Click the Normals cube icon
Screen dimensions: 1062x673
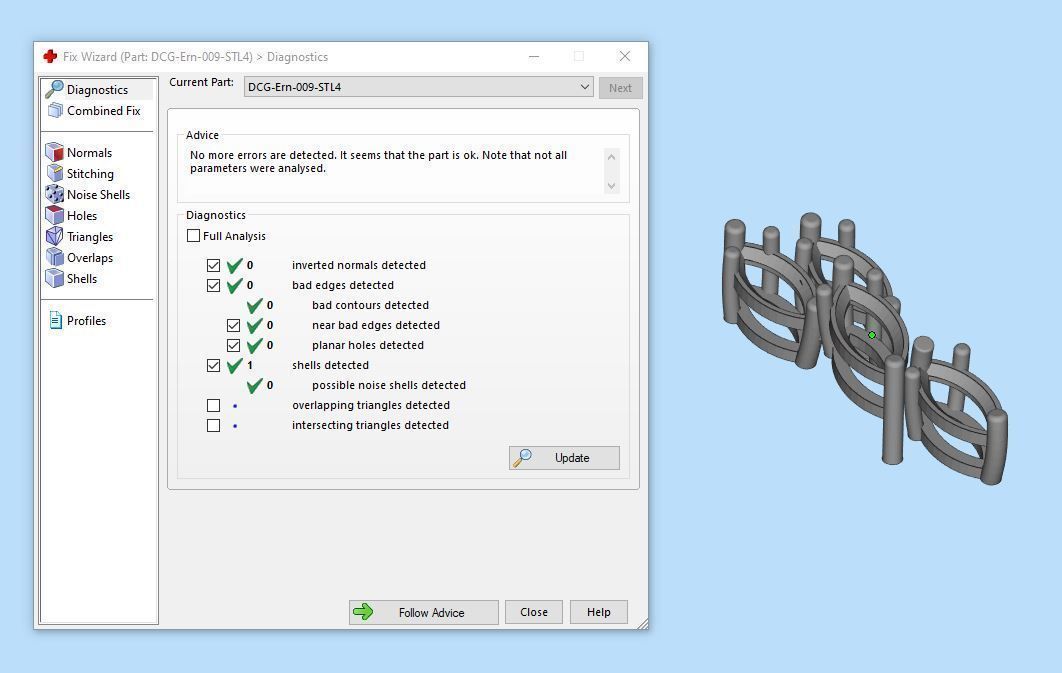pyautogui.click(x=54, y=152)
